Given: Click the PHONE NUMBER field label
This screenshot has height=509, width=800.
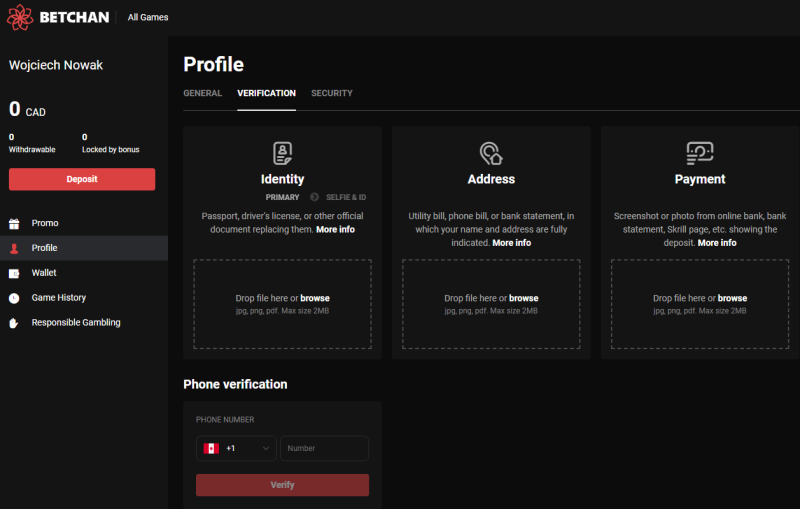Looking at the screenshot, I should [225, 420].
